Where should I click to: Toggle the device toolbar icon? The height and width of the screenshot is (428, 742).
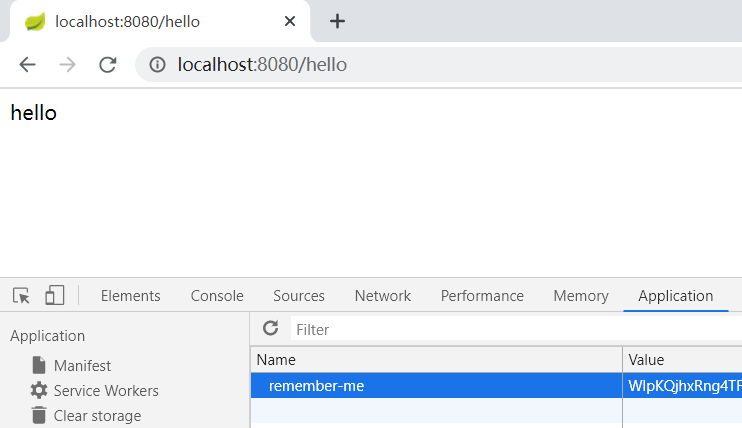[x=54, y=295]
